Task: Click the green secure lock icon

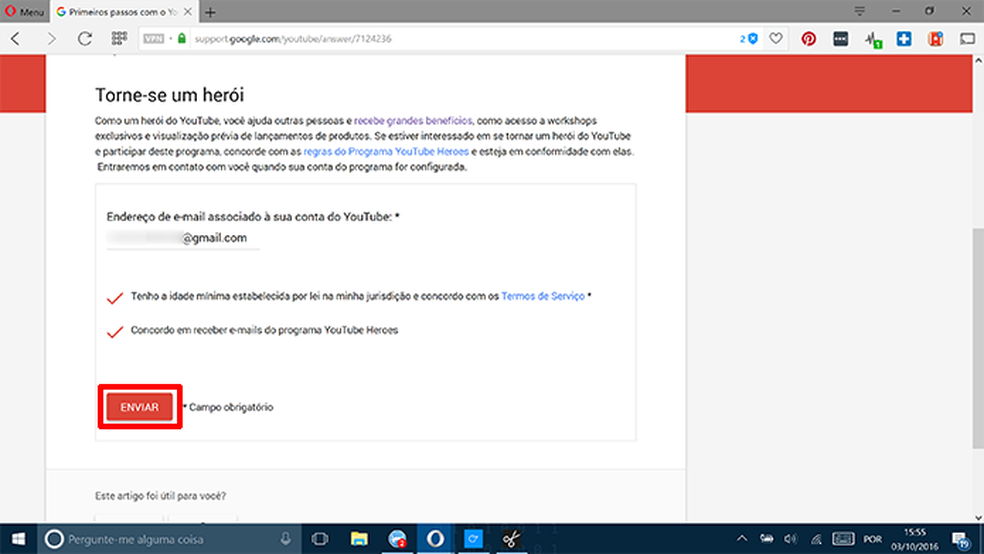Action: pos(182,39)
